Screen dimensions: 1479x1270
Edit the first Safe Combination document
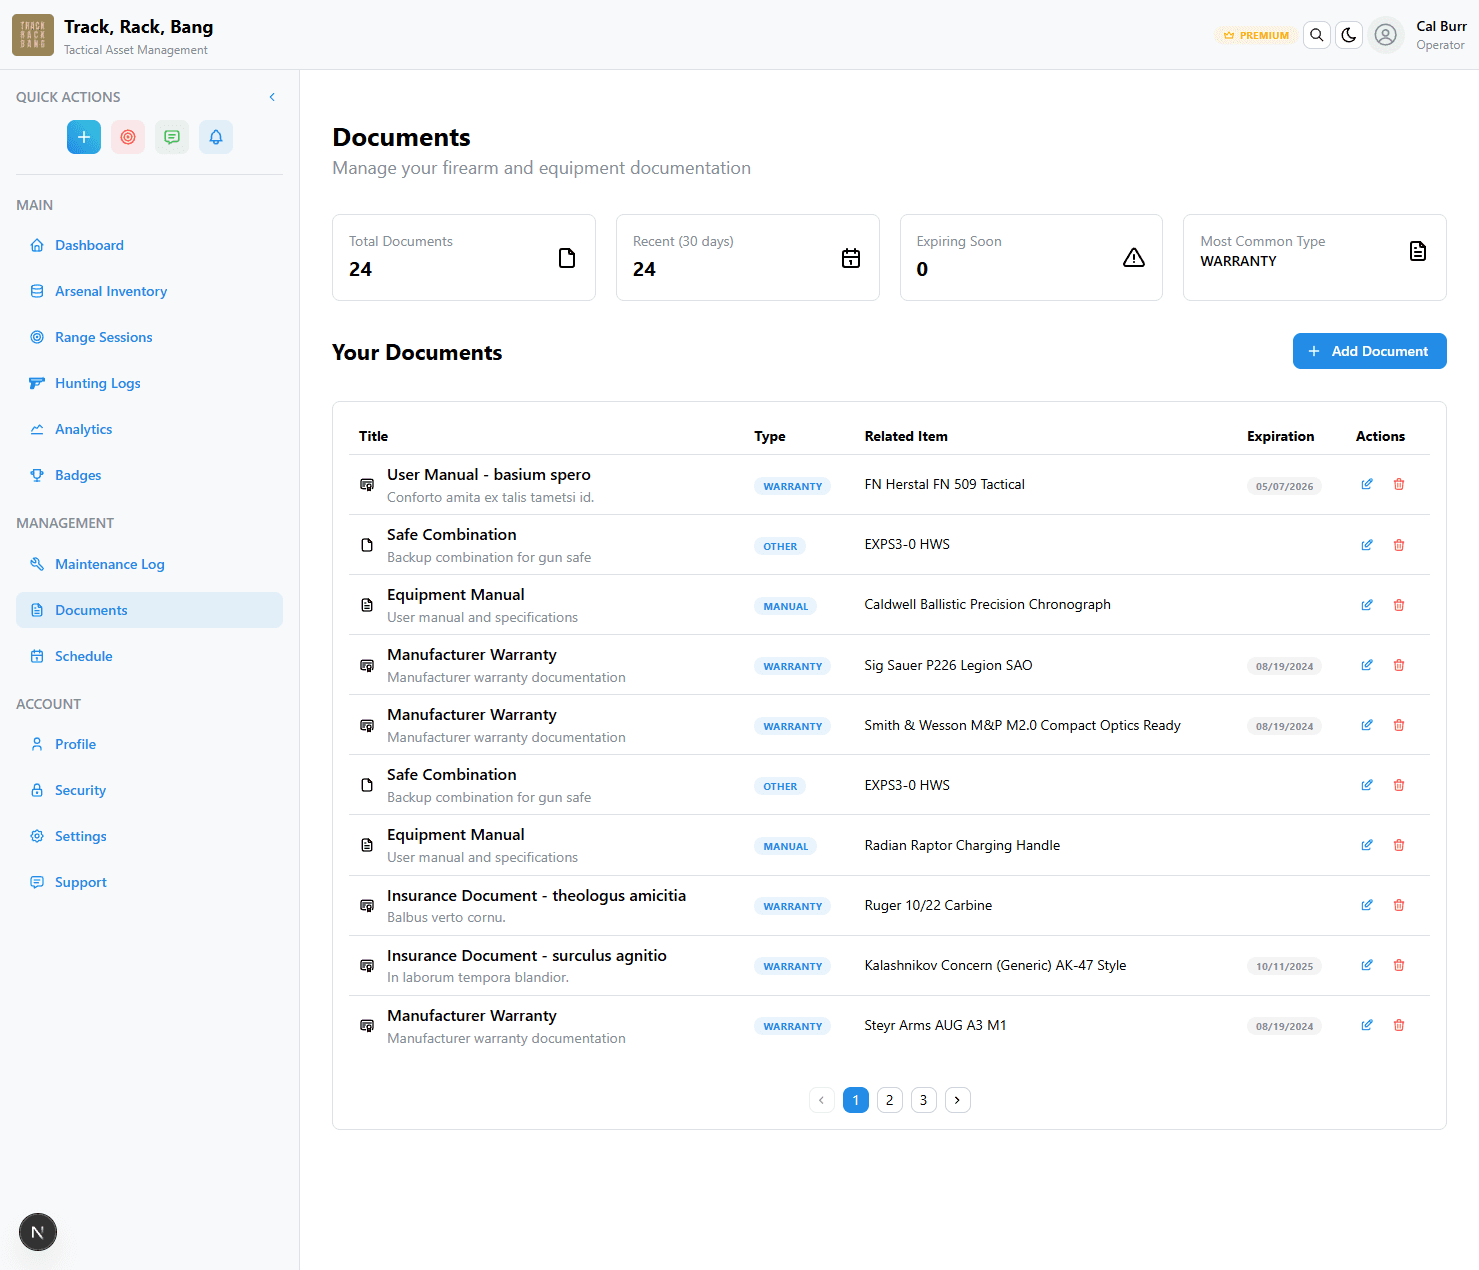click(x=1367, y=545)
